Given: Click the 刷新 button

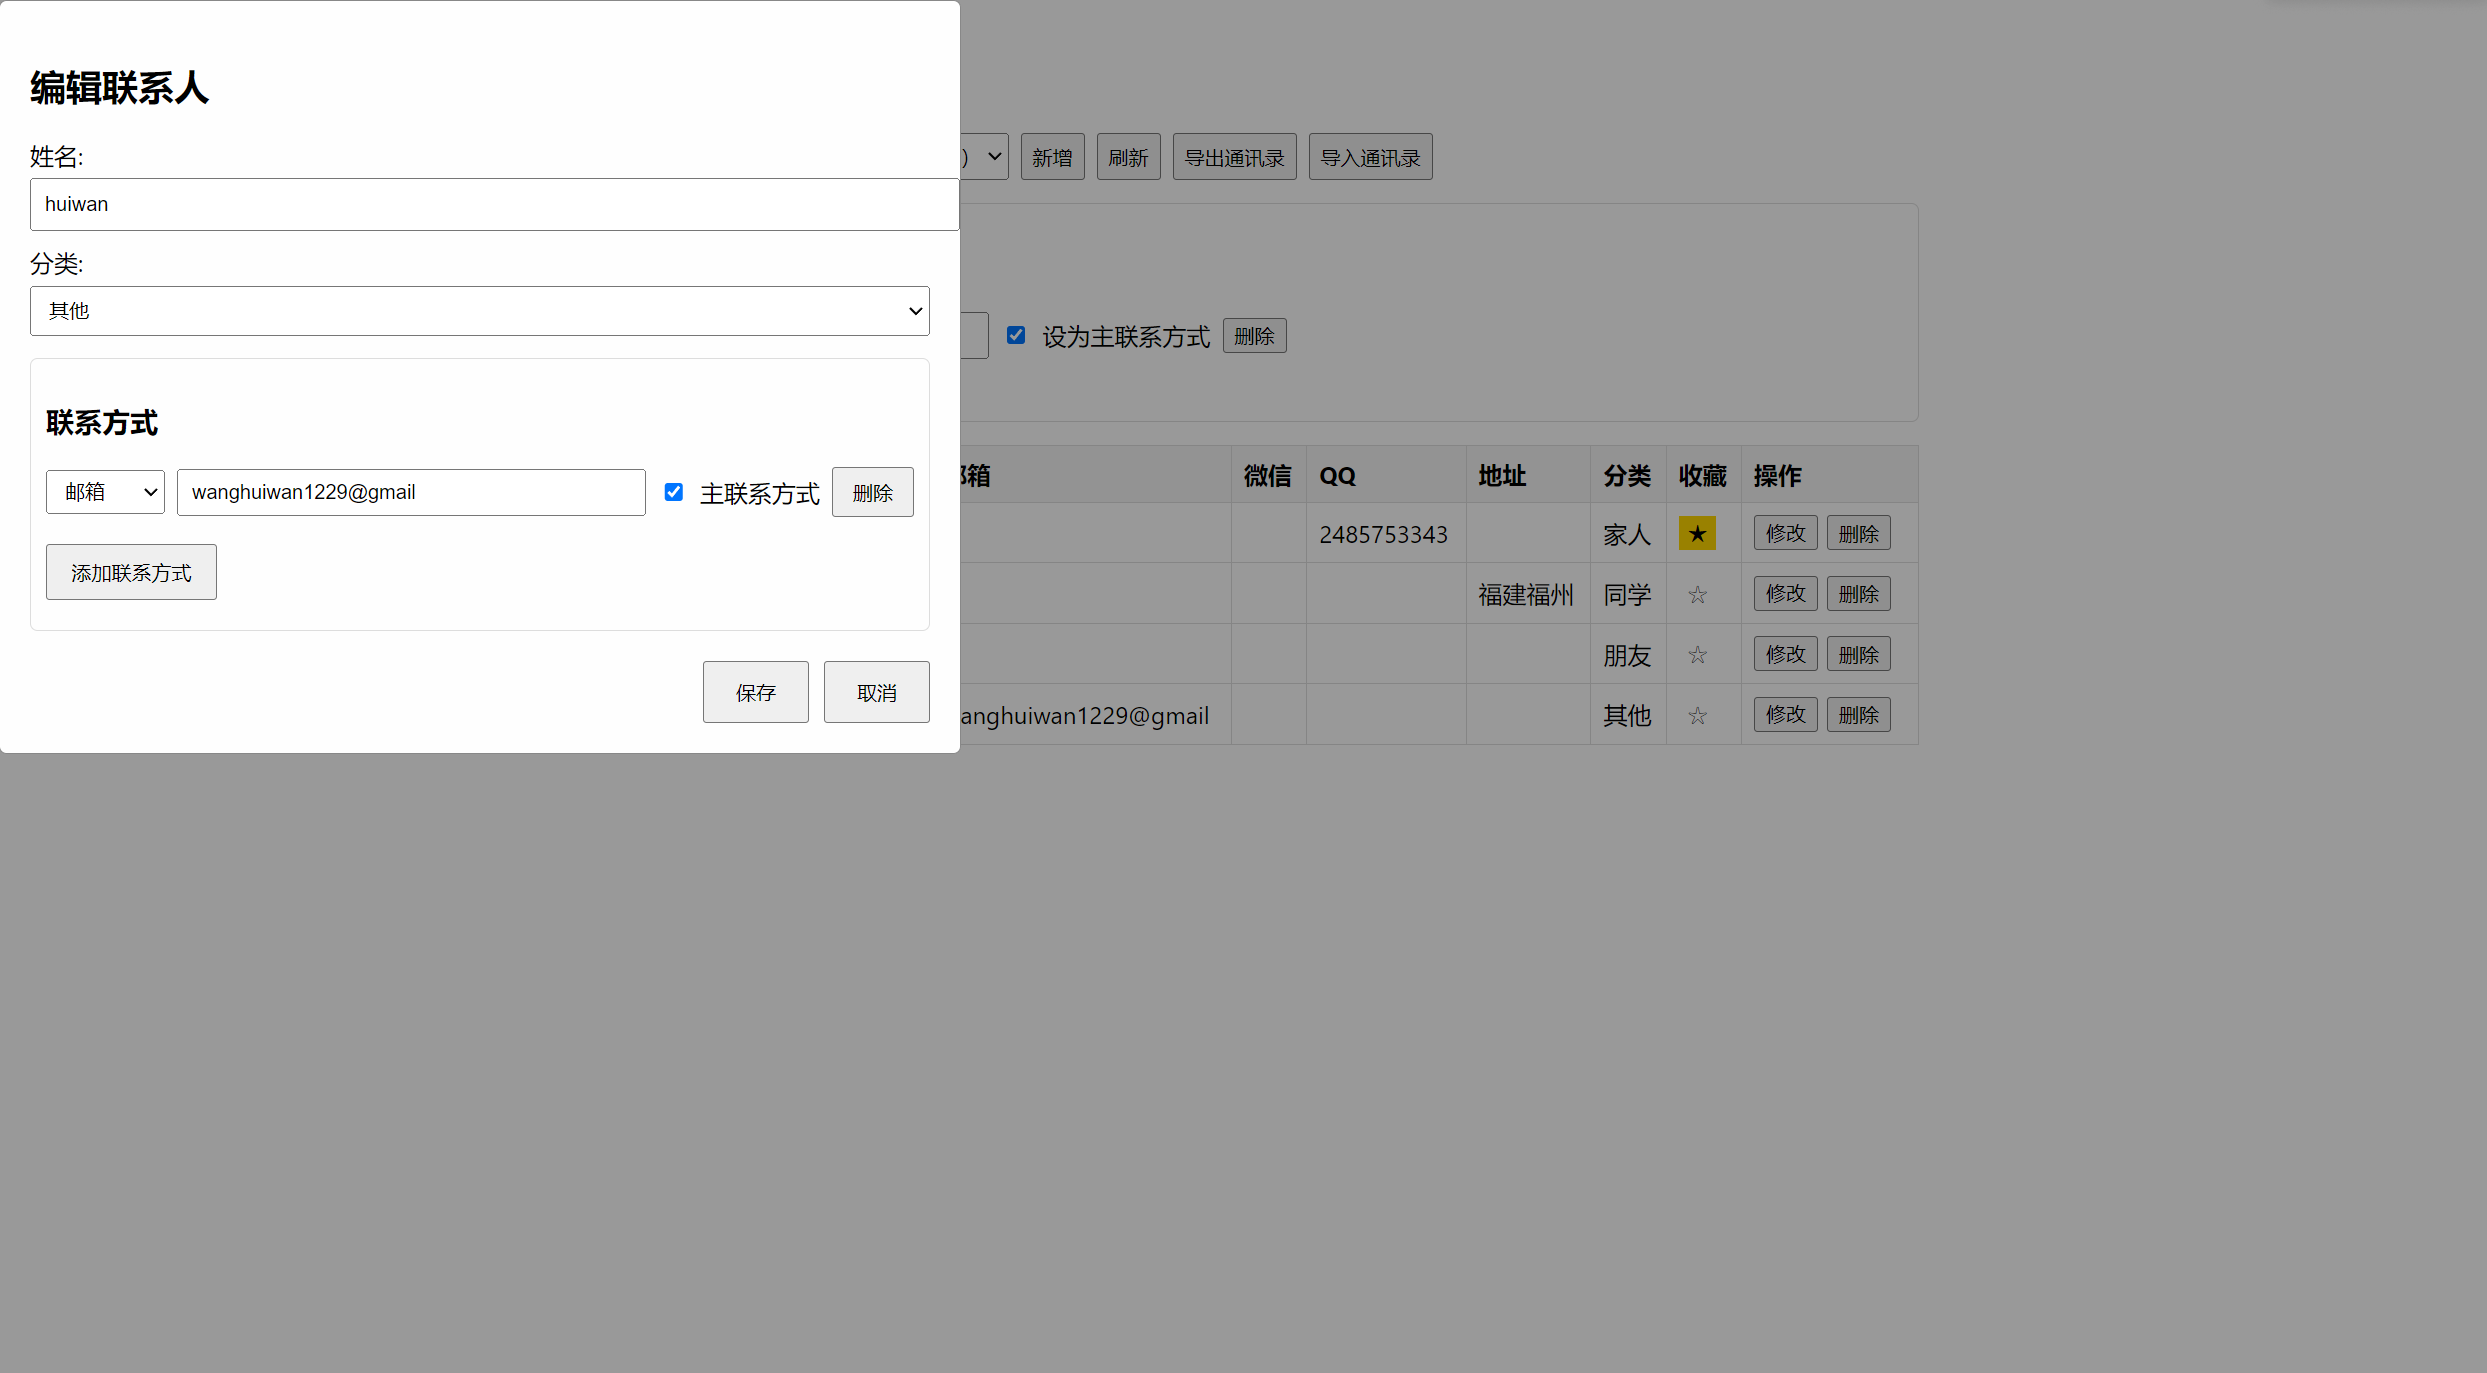Looking at the screenshot, I should point(1128,157).
